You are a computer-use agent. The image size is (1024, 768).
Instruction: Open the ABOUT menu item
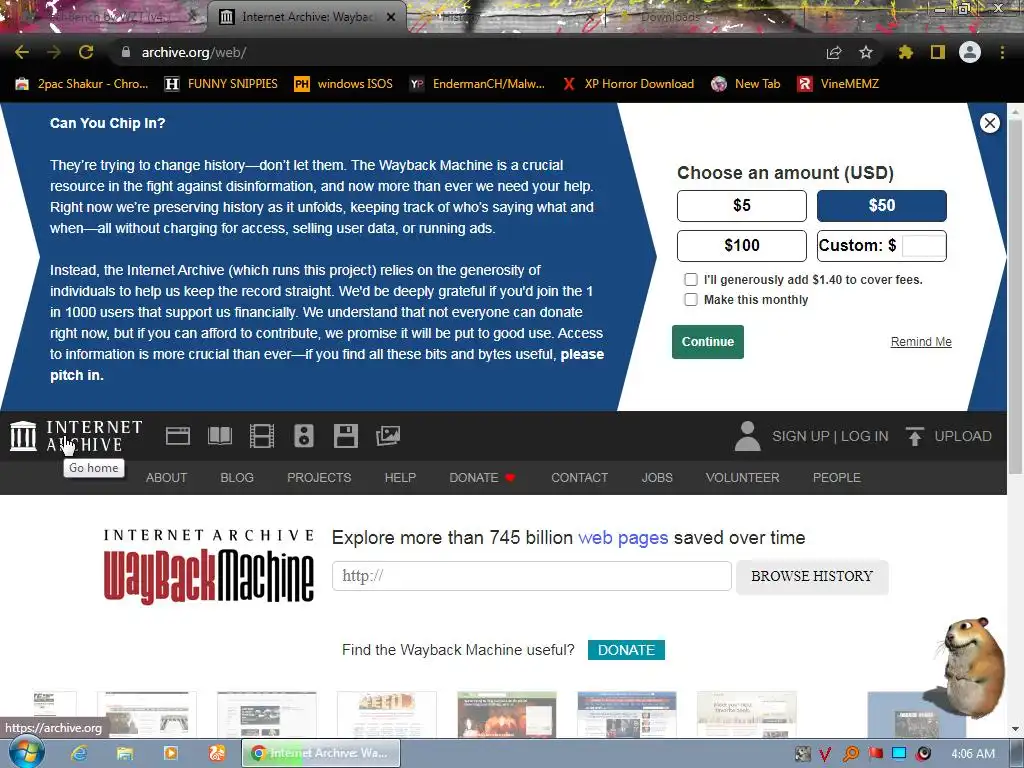pos(167,477)
